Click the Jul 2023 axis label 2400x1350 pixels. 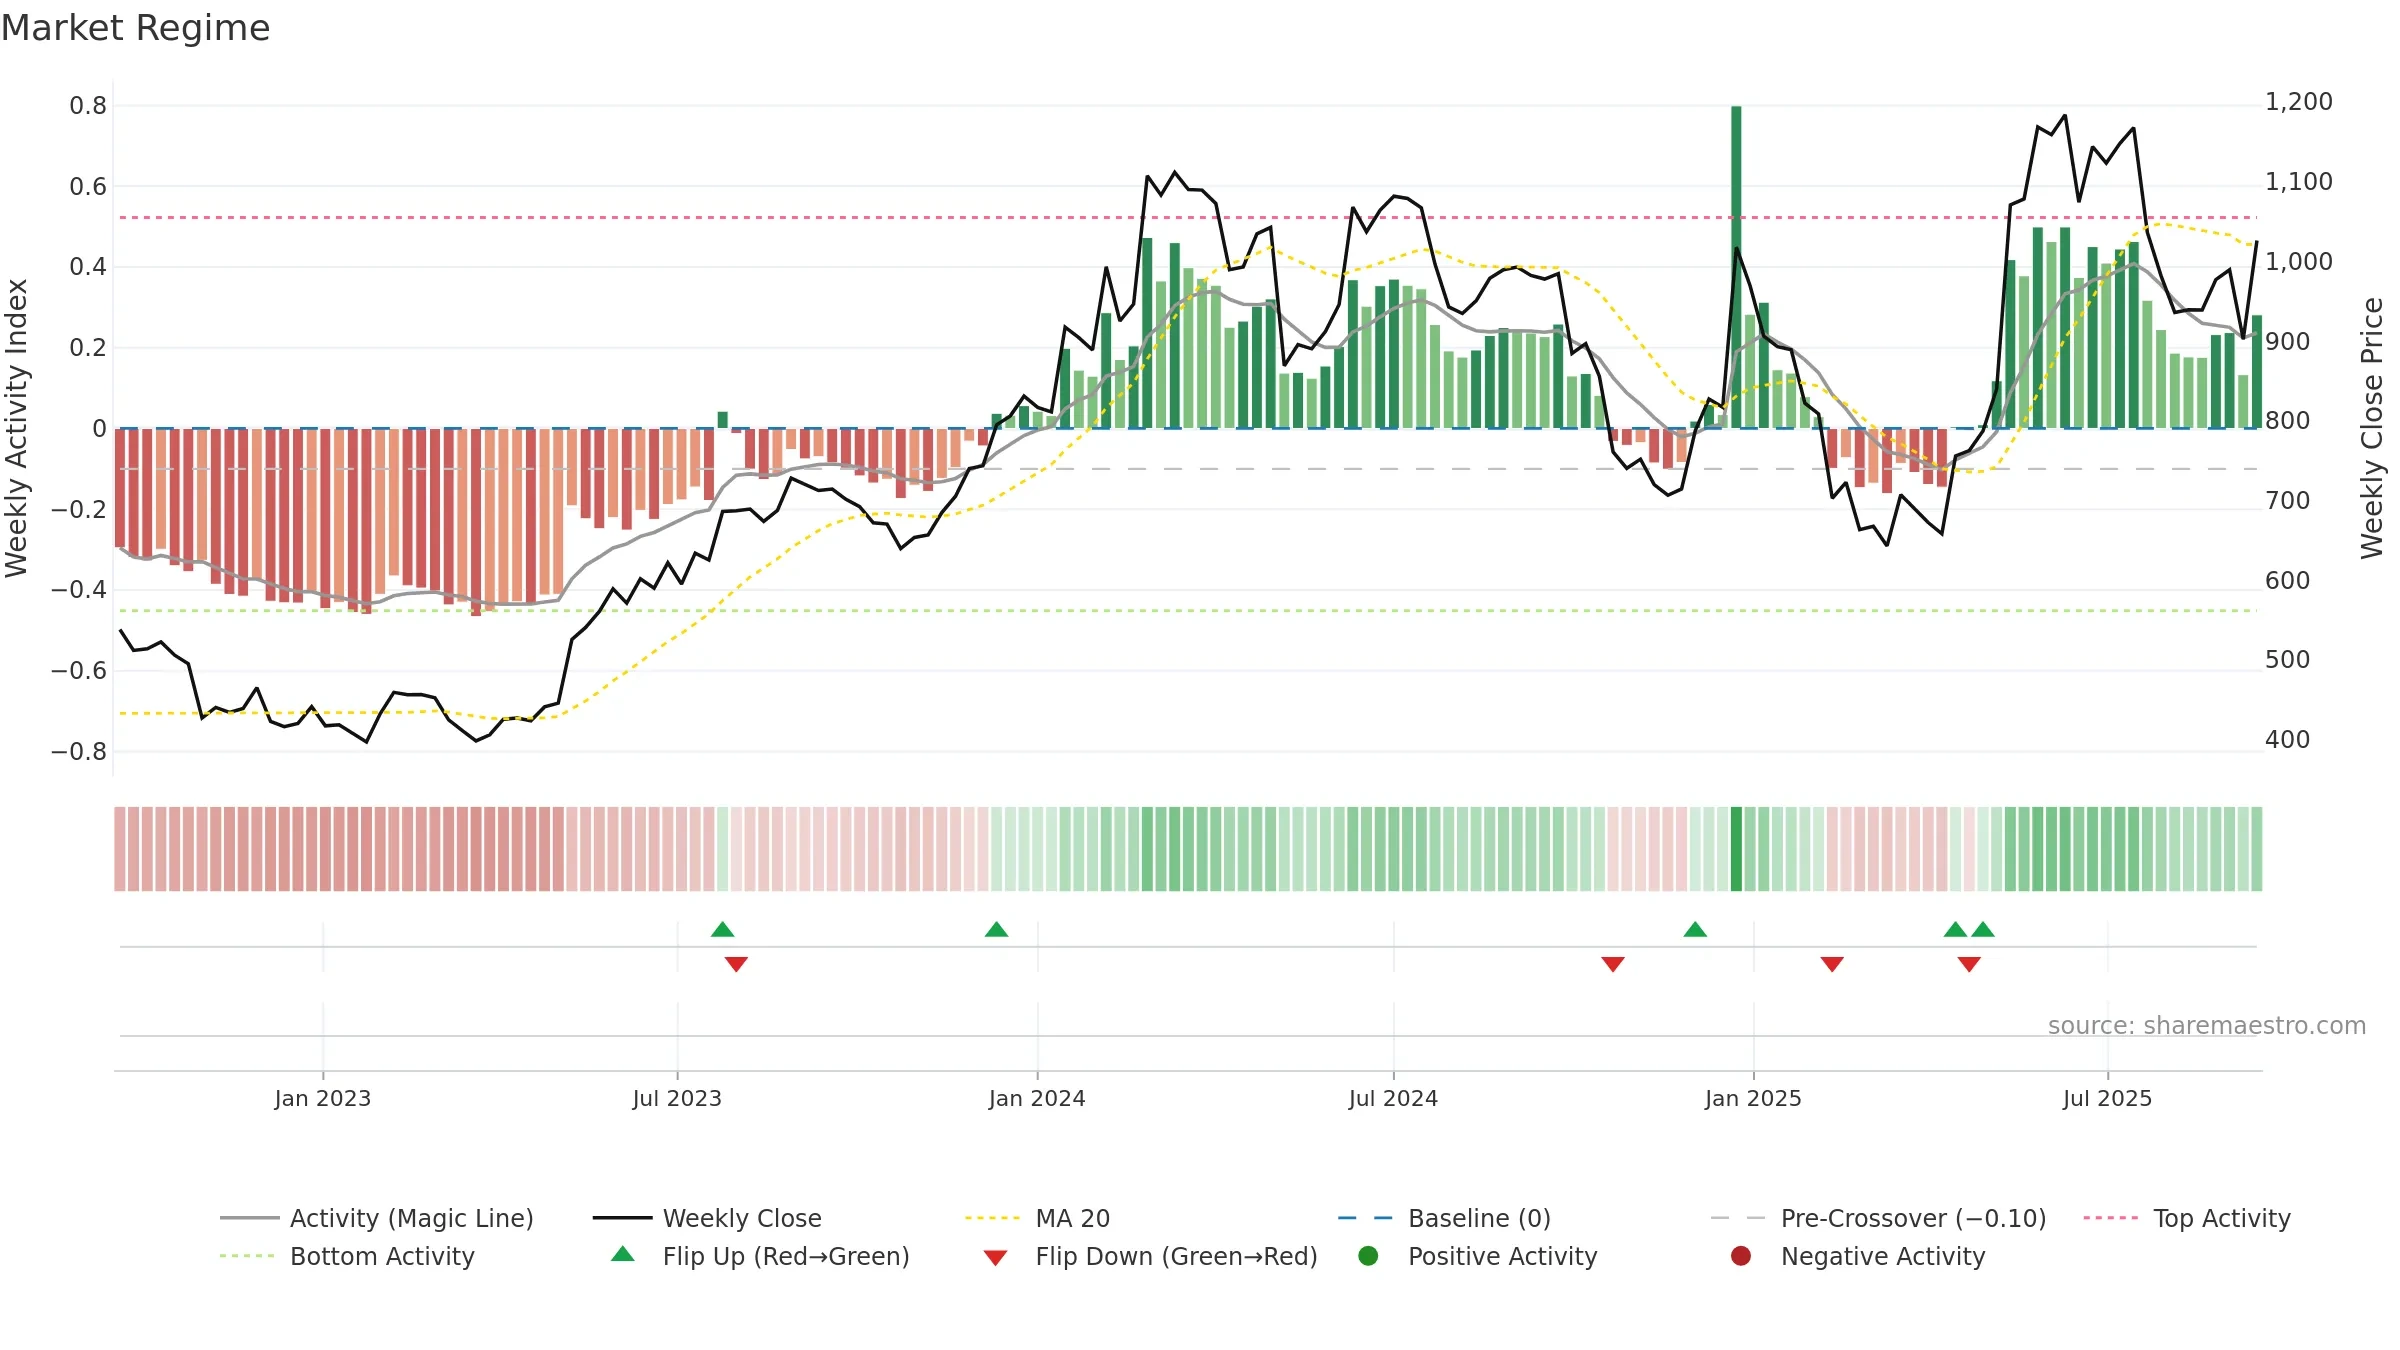677,1099
